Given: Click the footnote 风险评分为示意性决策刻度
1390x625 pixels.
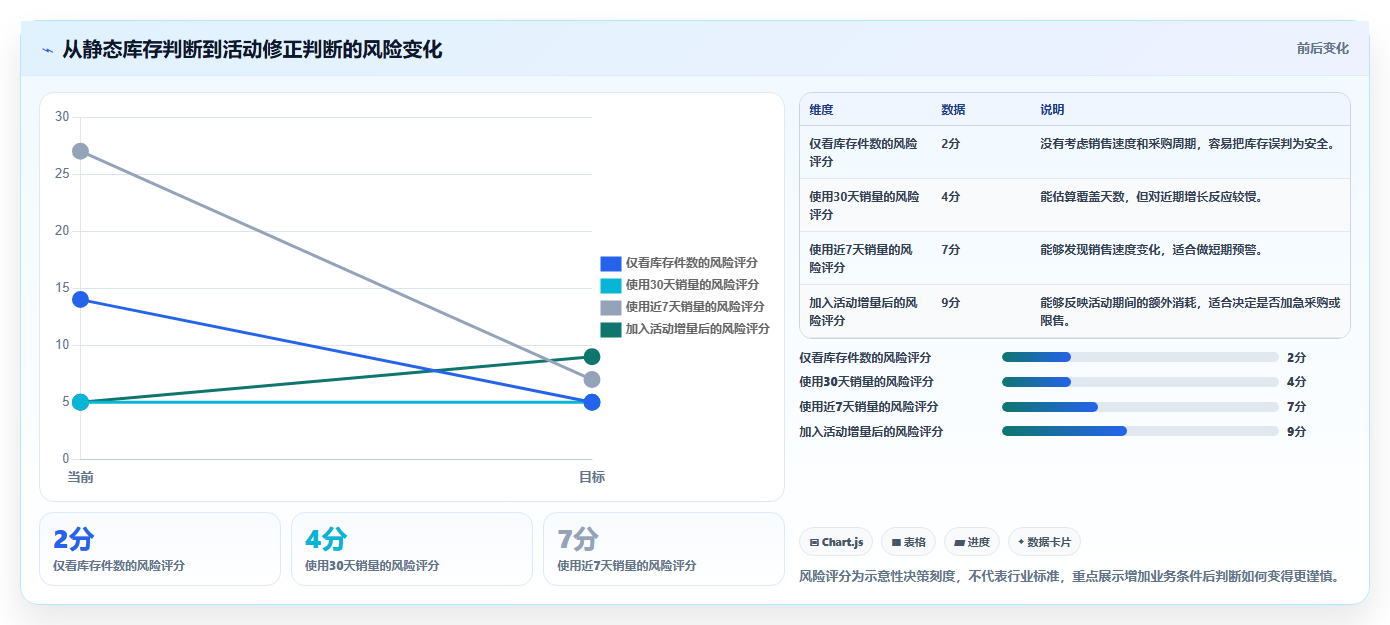Looking at the screenshot, I should (x=1069, y=576).
